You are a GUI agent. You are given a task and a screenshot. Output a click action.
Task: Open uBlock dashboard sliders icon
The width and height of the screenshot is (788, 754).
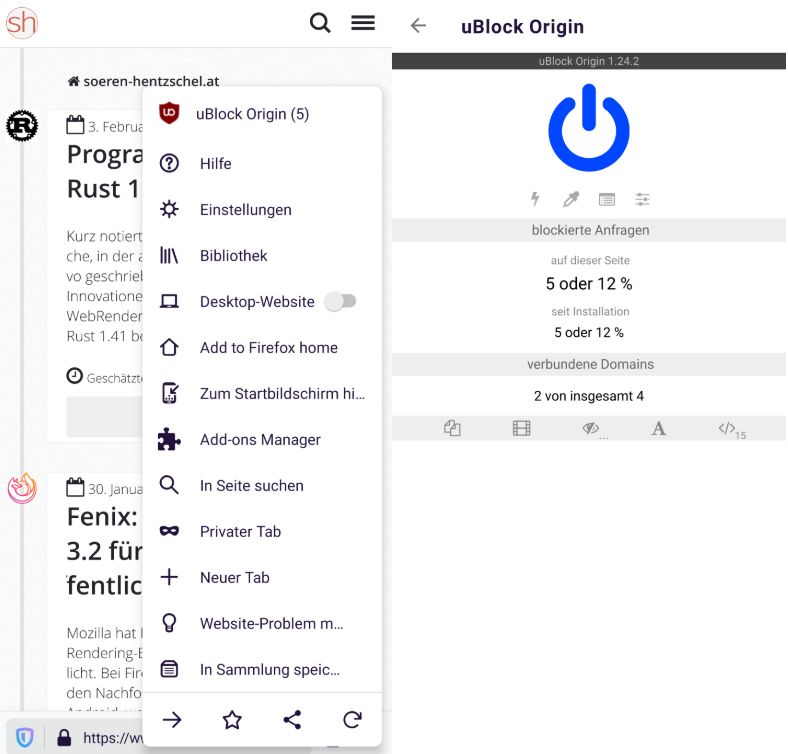[642, 200]
